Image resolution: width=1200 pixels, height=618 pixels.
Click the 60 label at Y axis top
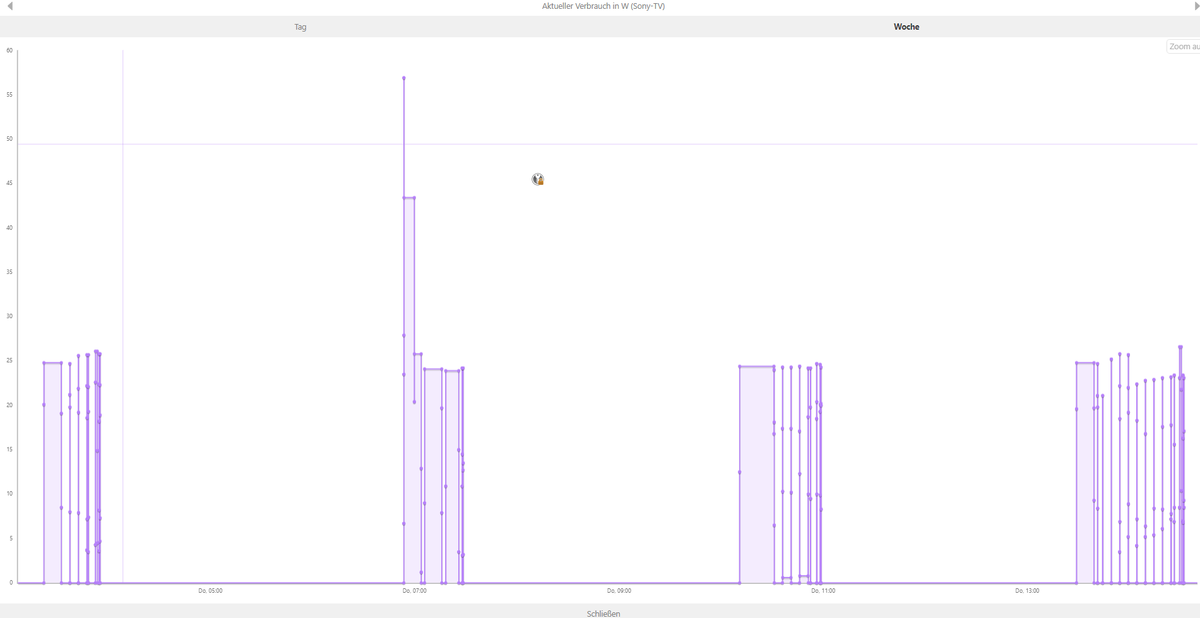[x=9, y=51]
